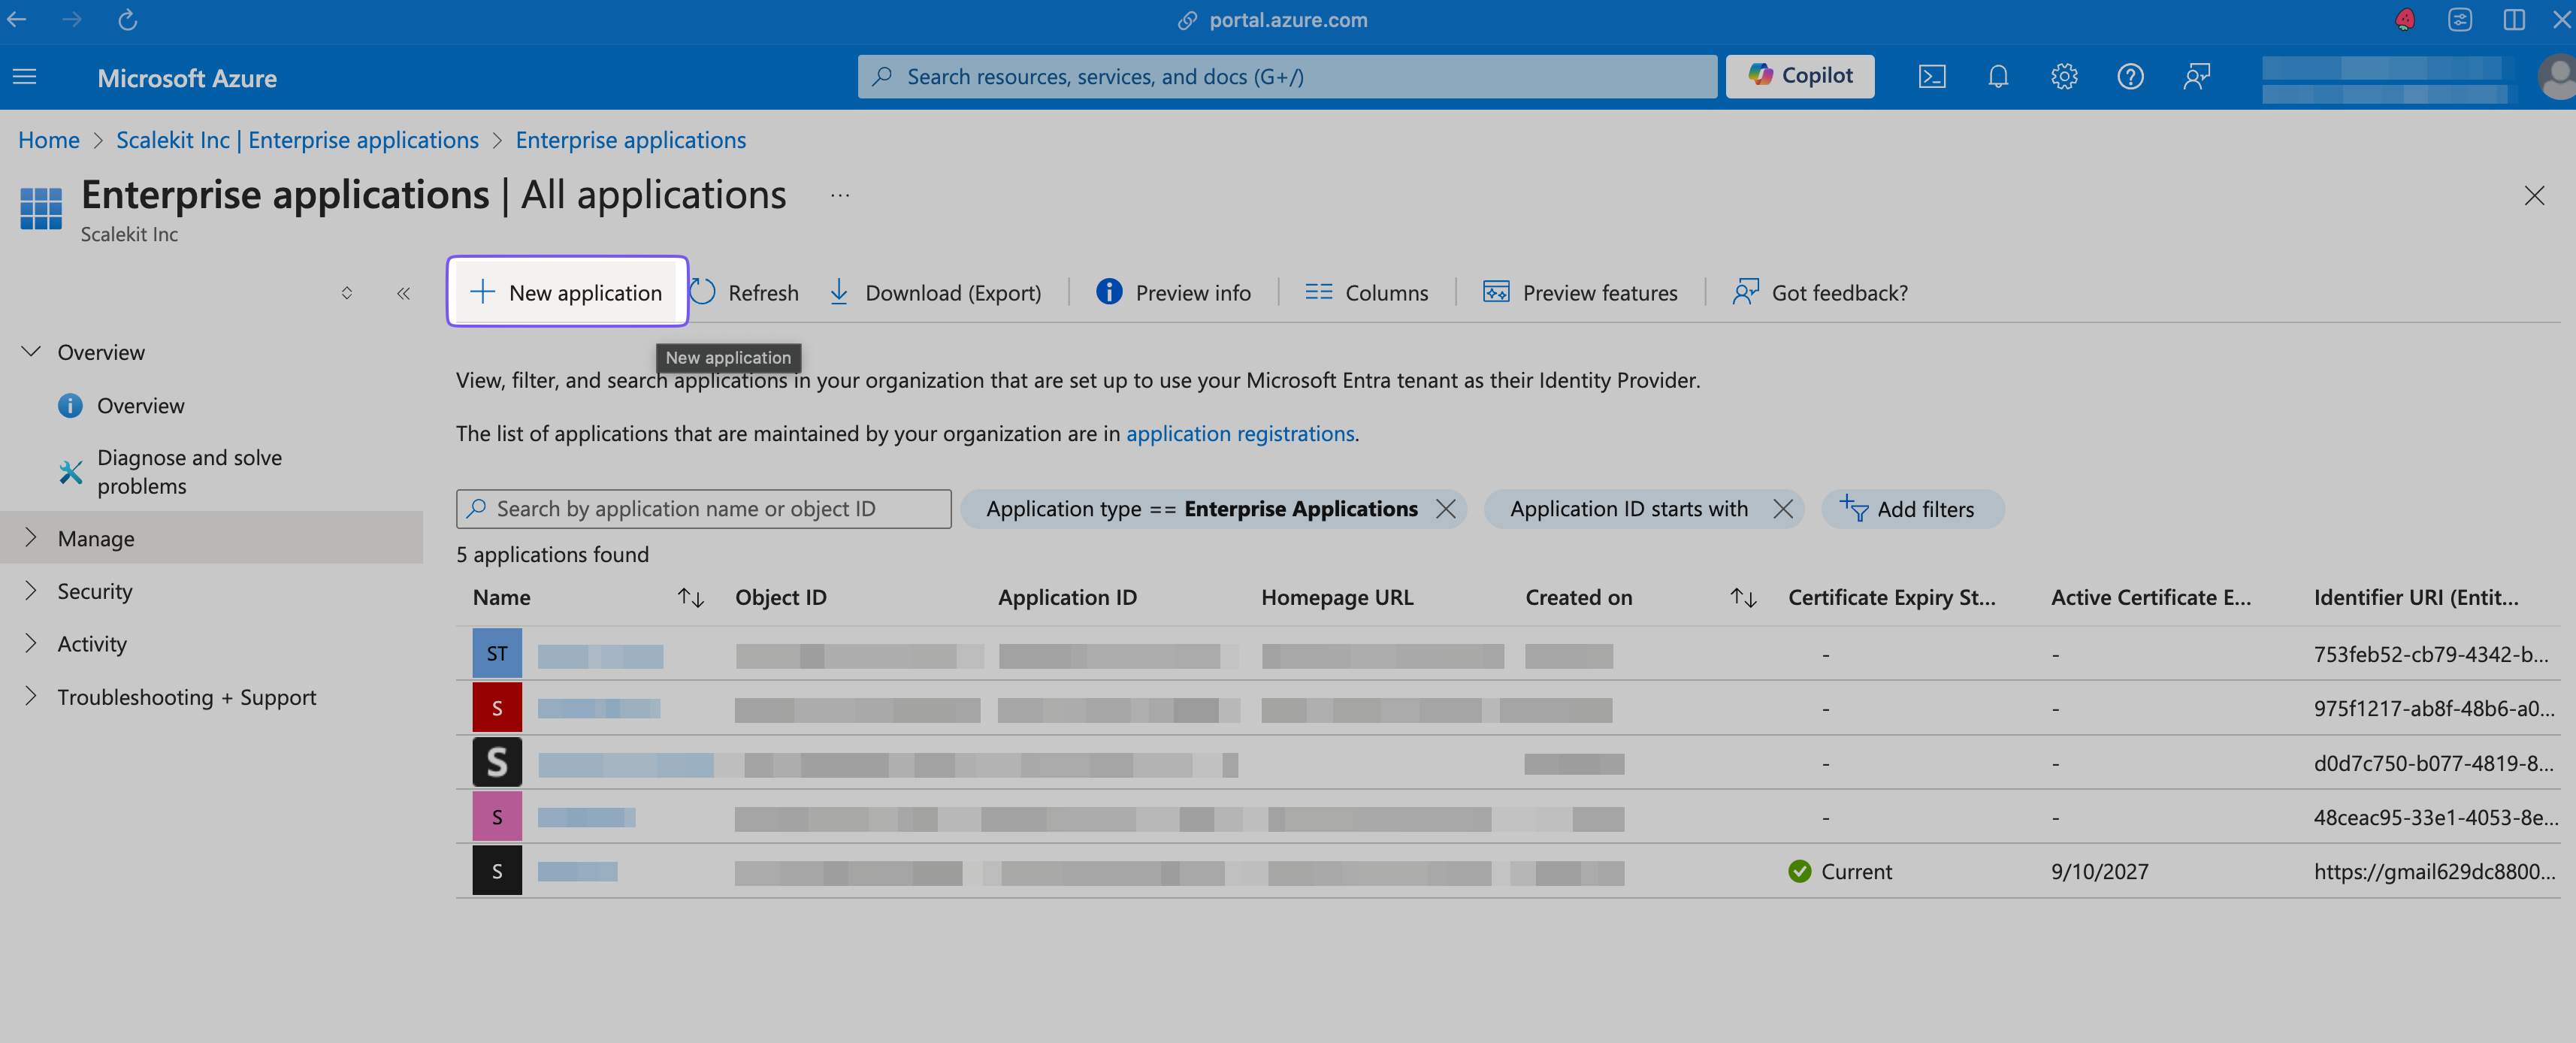Remove the Application type filter
This screenshot has width=2576, height=1043.
1446,507
